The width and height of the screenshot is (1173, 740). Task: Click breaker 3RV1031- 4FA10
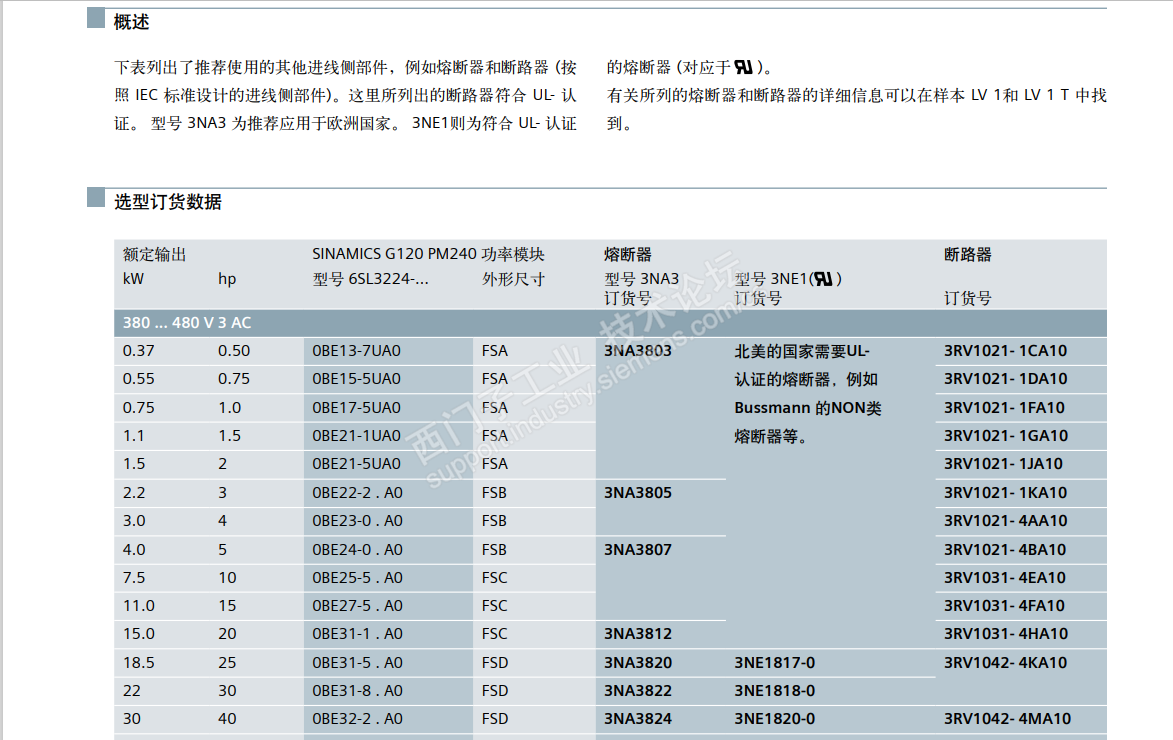coord(1004,606)
